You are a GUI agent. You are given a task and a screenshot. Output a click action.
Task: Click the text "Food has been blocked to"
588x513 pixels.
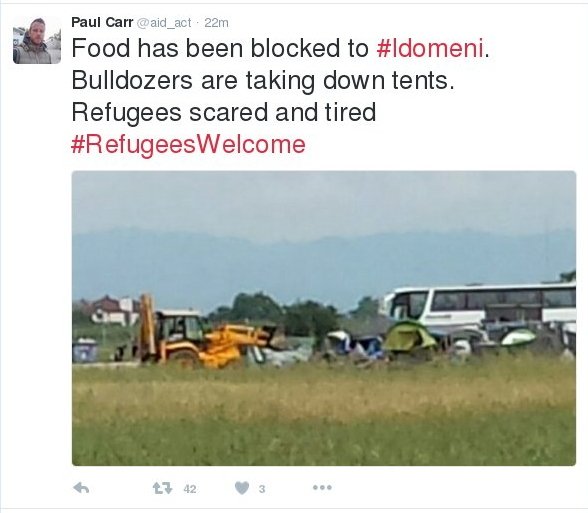pyautogui.click(x=220, y=48)
